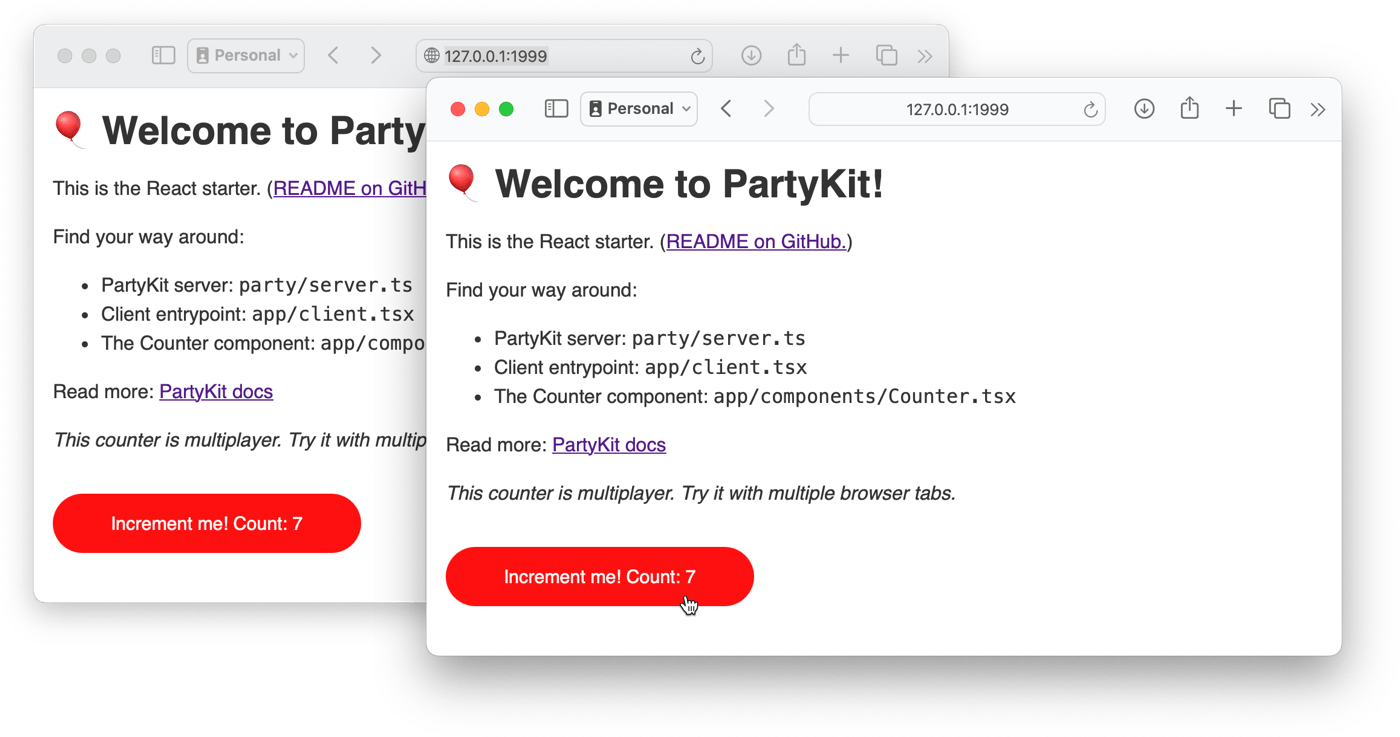Click address bar in front Safari window

[x=957, y=109]
